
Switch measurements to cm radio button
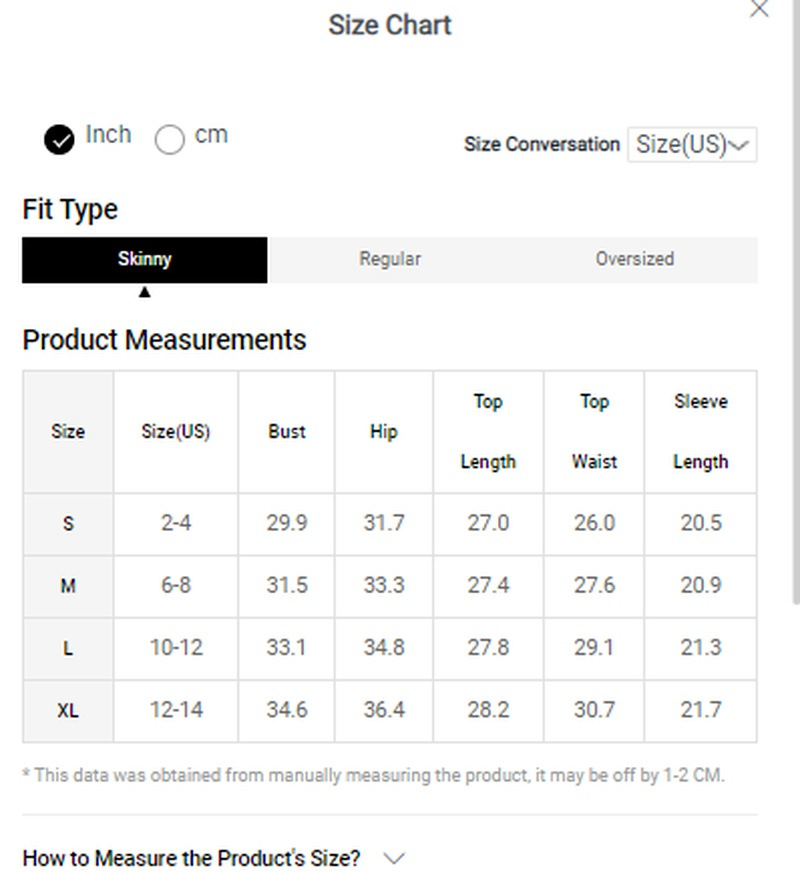coord(170,140)
